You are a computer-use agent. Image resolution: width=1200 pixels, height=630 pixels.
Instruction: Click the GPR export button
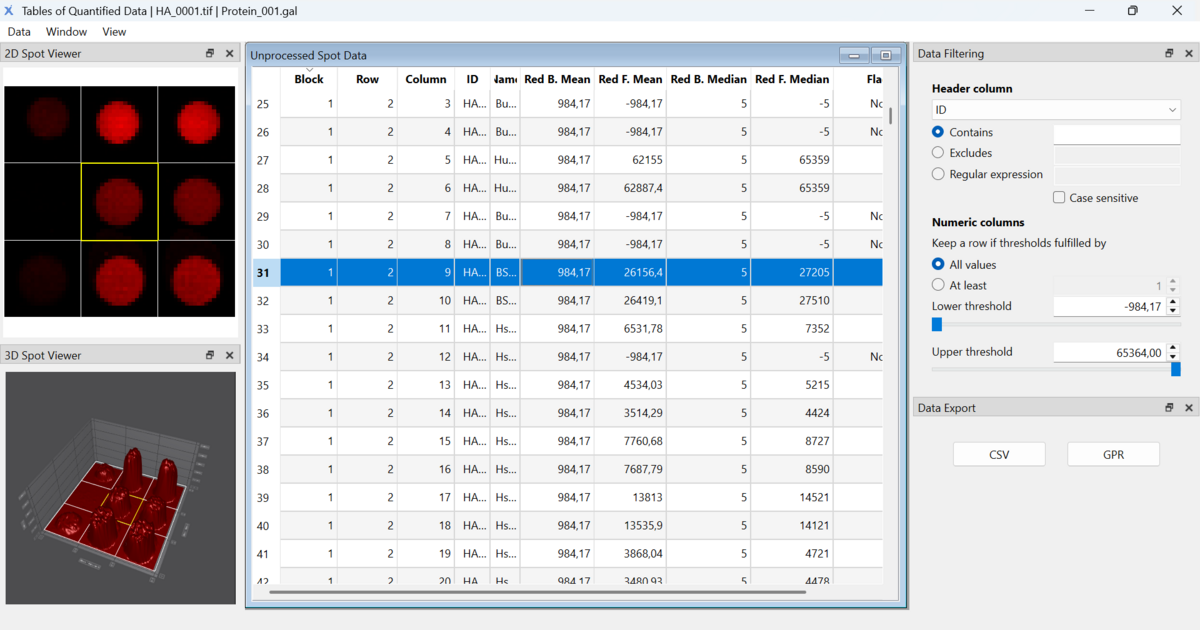point(1113,454)
